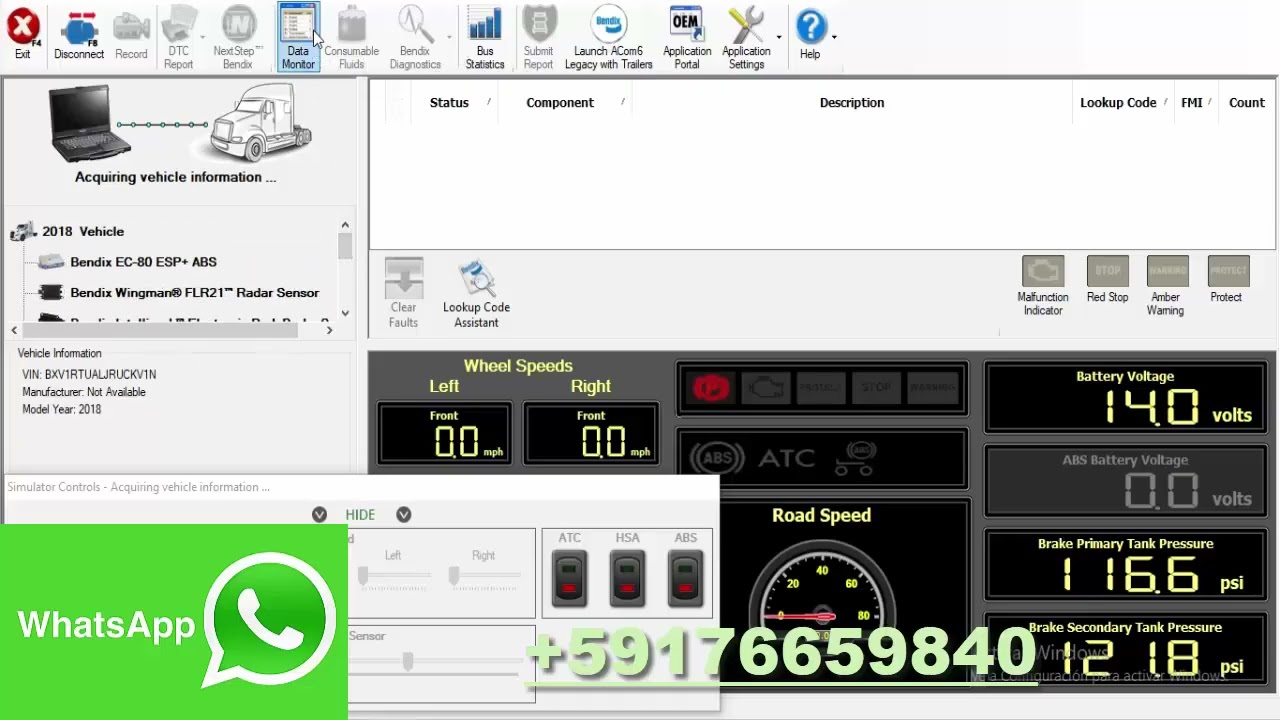Screen dimensions: 1280x720
Task: Sort by the FMI column header
Action: (1194, 102)
